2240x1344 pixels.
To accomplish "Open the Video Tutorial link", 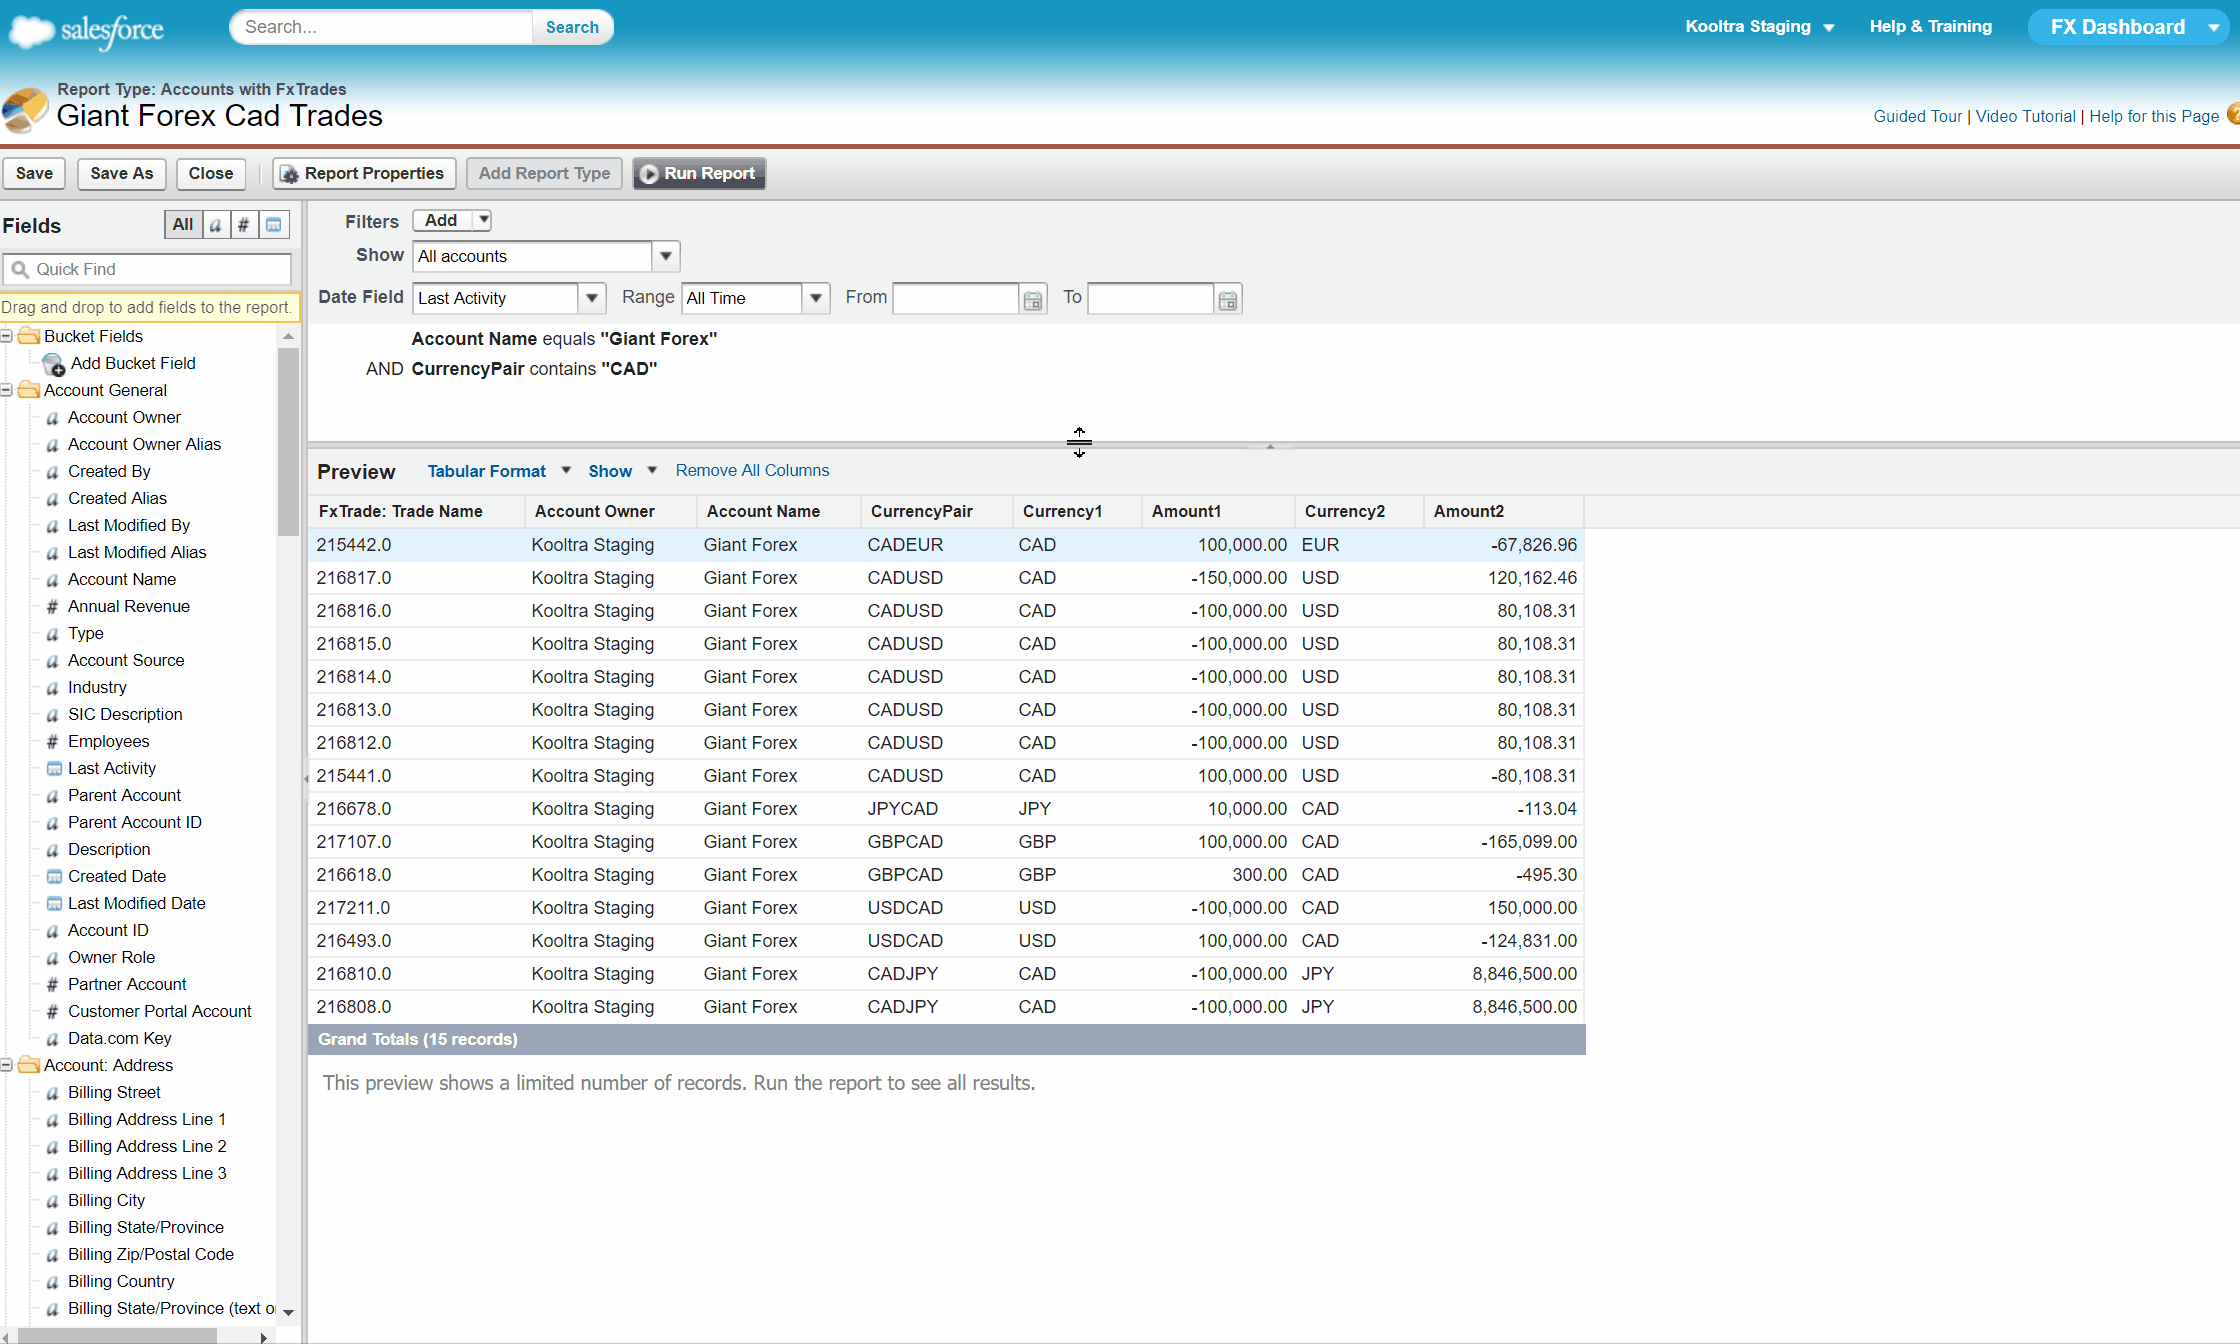I will pos(2026,116).
